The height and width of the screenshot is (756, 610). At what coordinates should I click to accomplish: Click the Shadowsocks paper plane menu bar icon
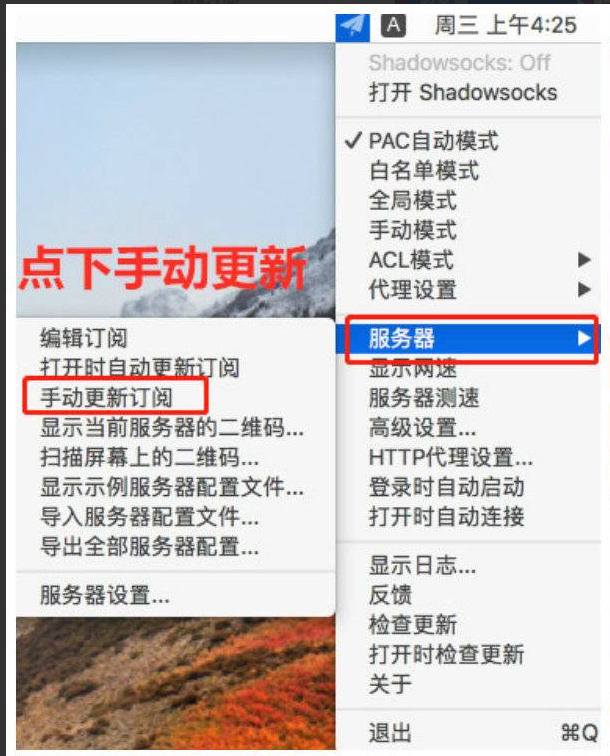click(352, 26)
